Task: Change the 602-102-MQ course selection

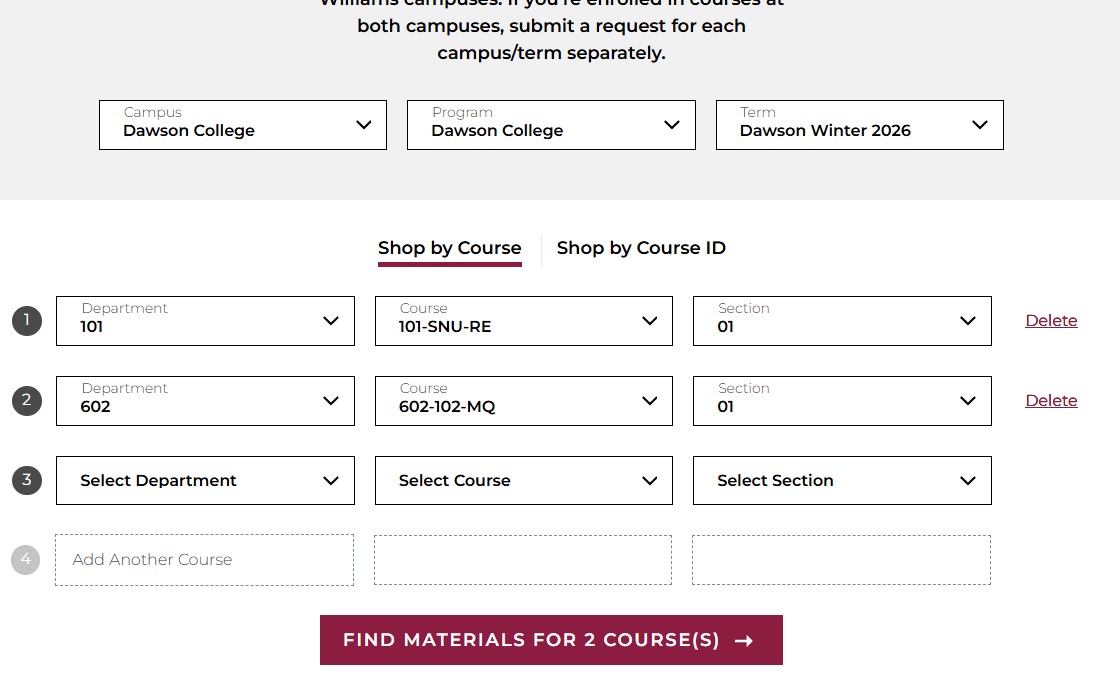Action: coord(523,401)
